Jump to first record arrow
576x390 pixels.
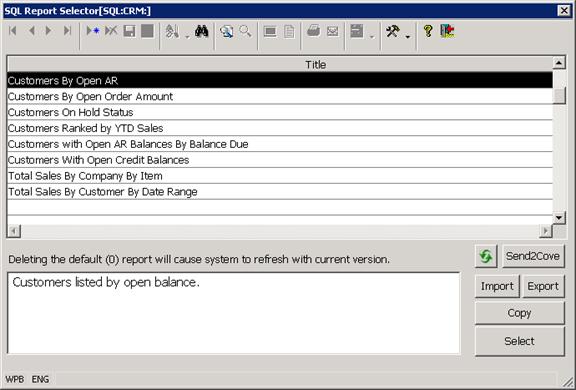tap(13, 31)
